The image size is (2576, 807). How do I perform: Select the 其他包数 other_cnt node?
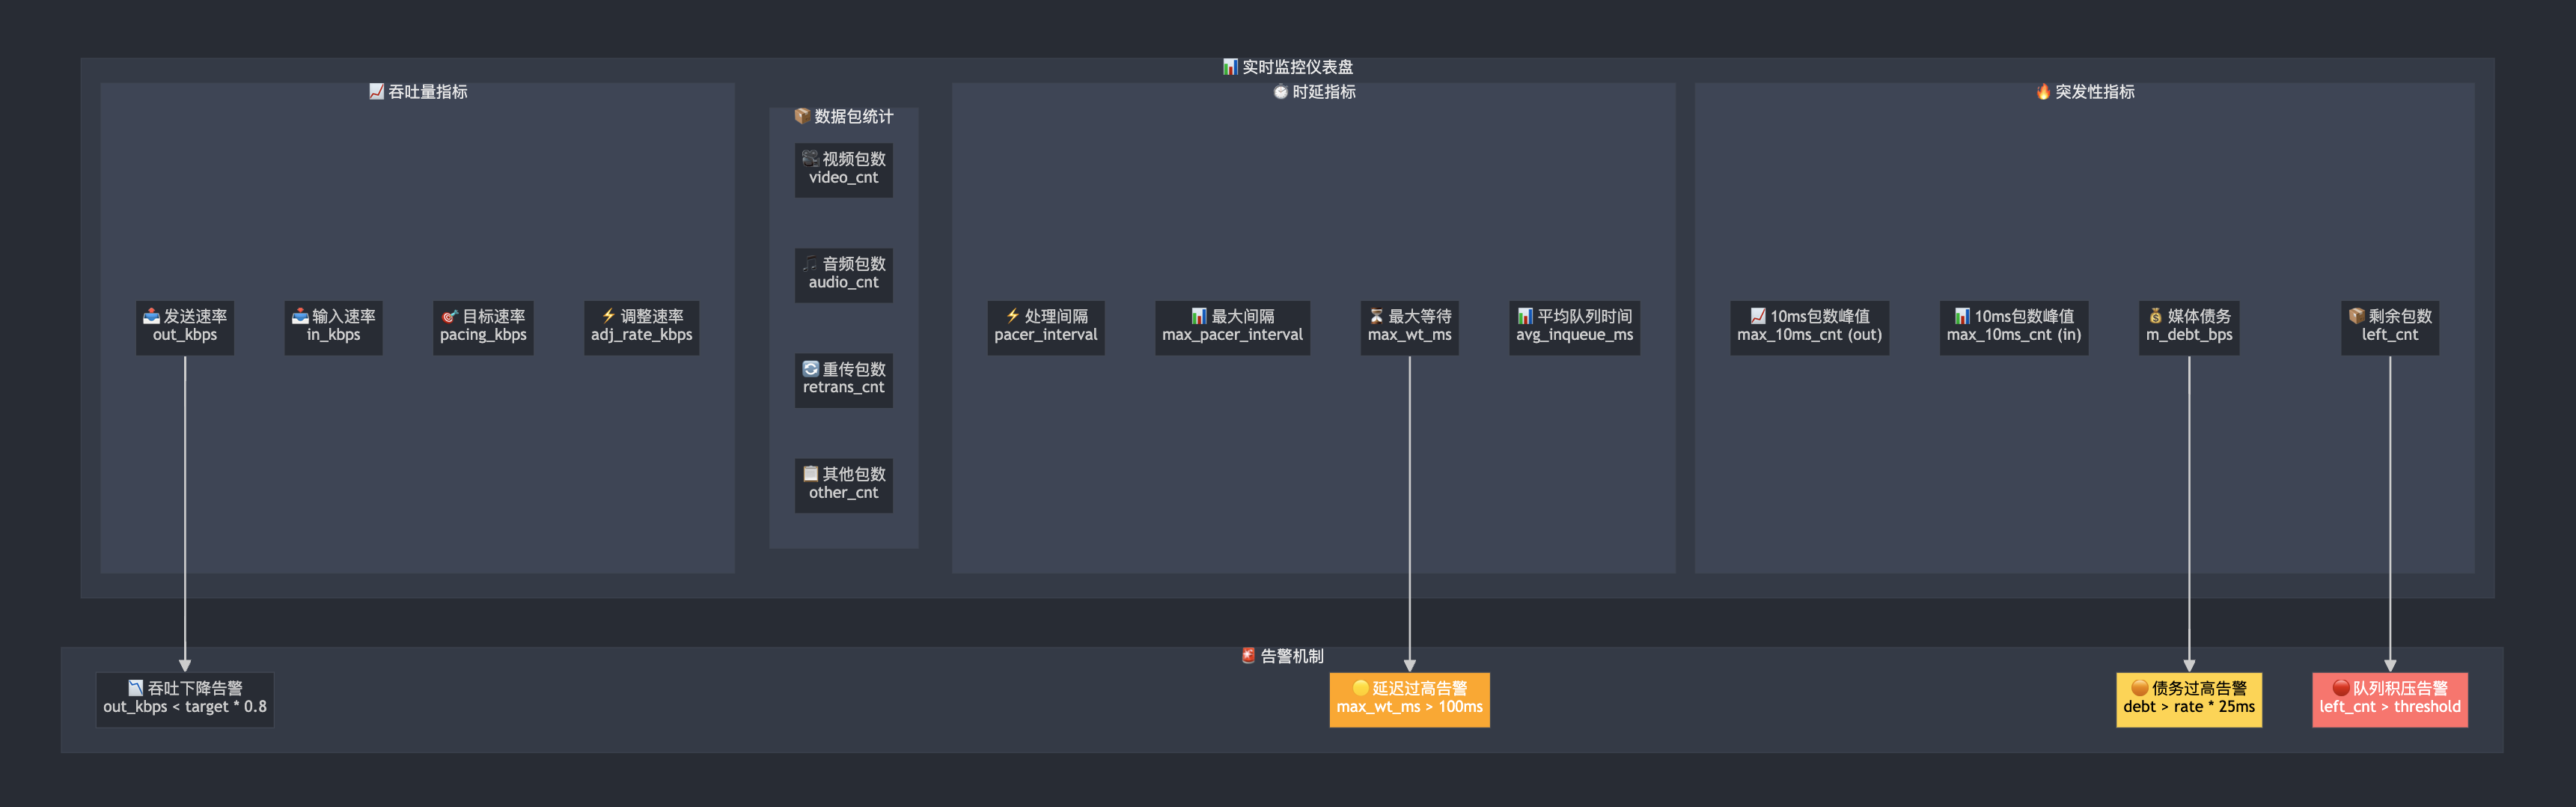(843, 485)
